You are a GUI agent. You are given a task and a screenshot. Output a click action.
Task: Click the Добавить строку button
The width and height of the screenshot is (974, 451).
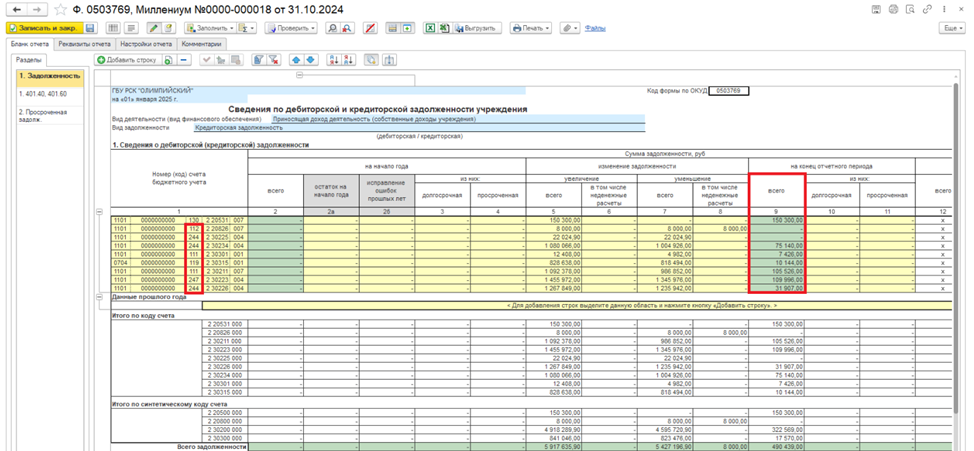coord(127,60)
